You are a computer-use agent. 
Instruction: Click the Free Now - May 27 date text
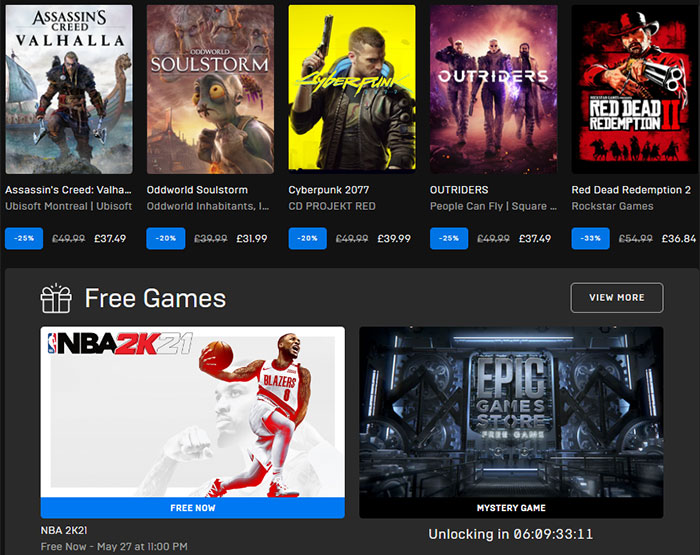click(x=114, y=547)
